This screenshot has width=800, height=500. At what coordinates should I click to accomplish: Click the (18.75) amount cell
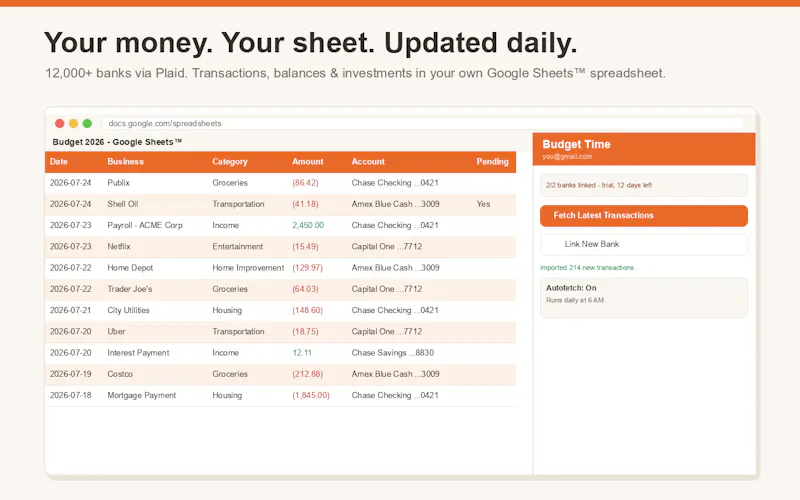coord(305,332)
